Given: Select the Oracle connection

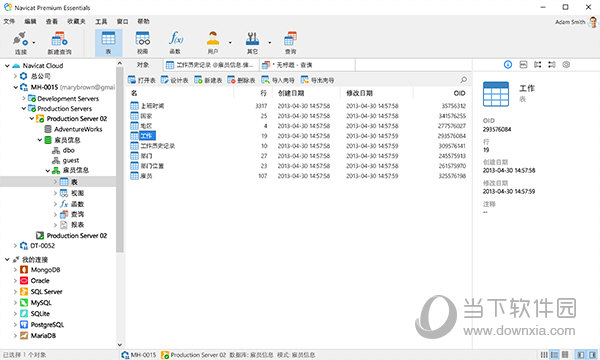Looking at the screenshot, I should click(x=40, y=280).
